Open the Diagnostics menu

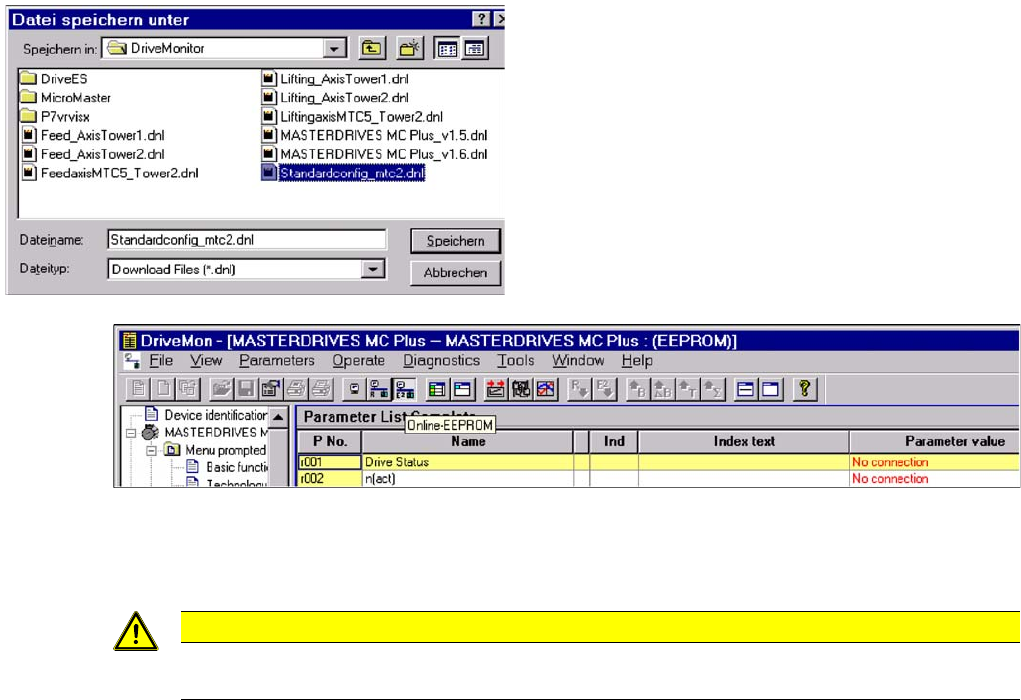tap(441, 360)
